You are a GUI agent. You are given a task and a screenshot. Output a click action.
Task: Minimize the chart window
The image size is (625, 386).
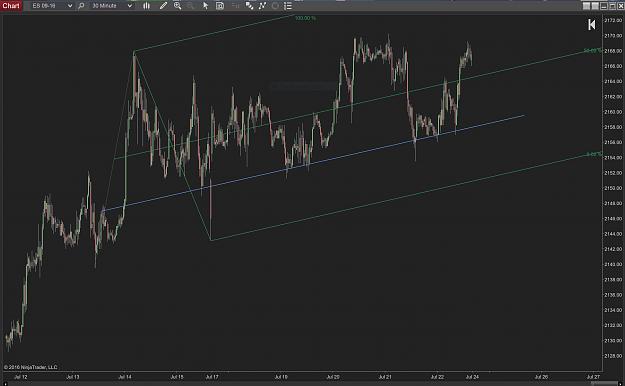(604, 6)
